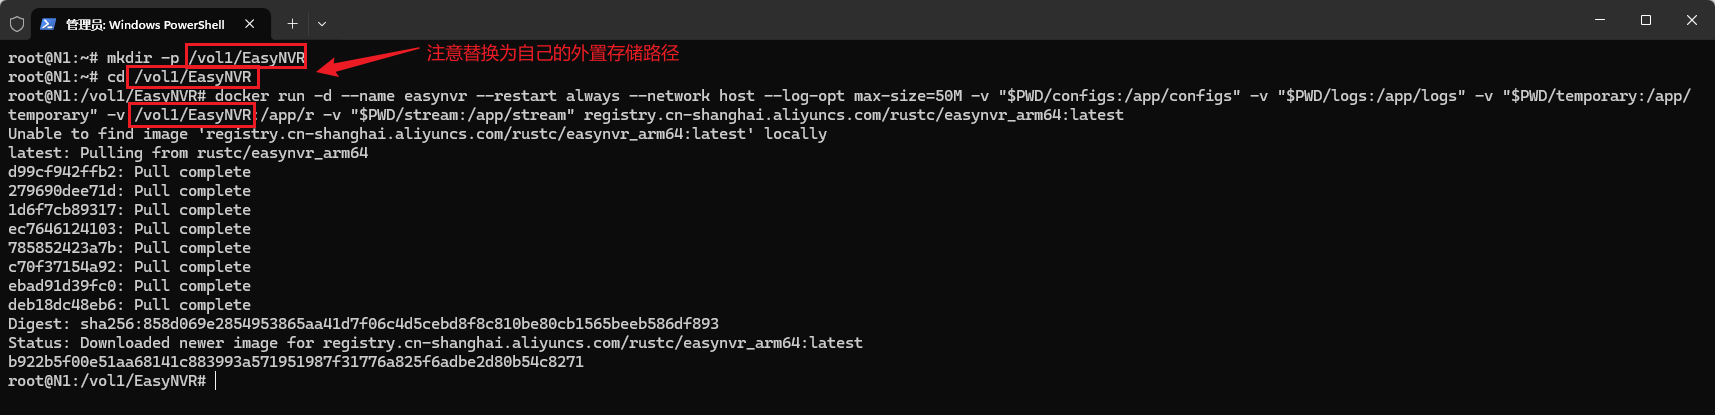Open a new tab with plus button
The width and height of the screenshot is (1715, 415).
tap(292, 23)
